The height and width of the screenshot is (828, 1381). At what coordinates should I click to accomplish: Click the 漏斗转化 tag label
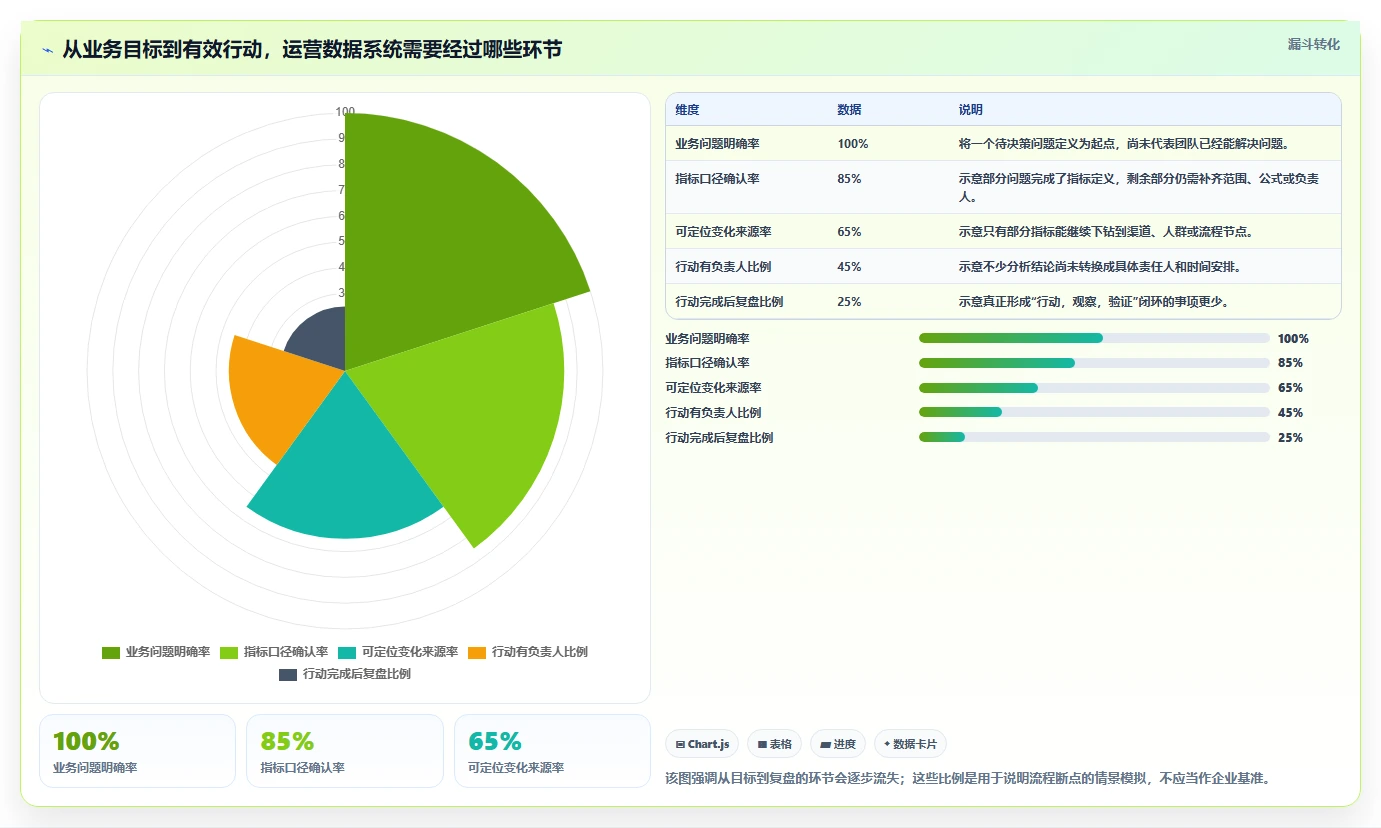(1313, 44)
